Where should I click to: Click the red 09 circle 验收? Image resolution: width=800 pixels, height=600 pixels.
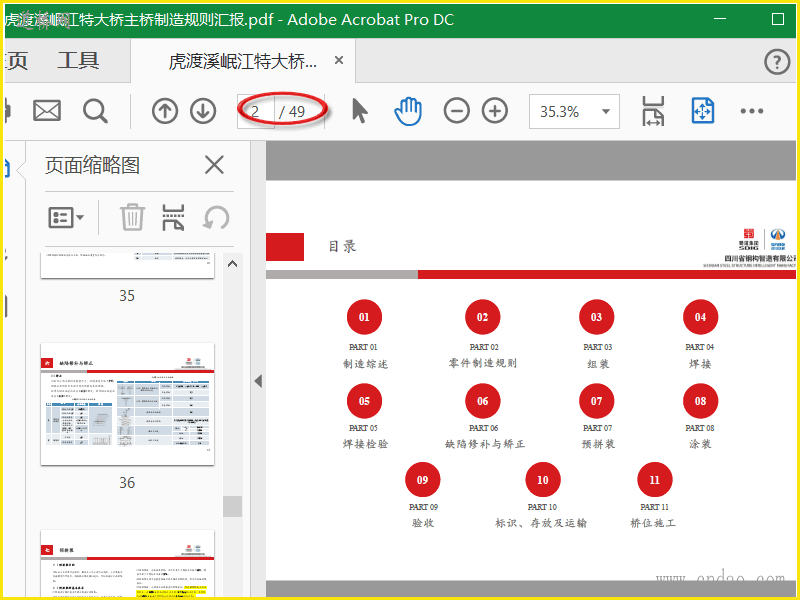tap(422, 480)
